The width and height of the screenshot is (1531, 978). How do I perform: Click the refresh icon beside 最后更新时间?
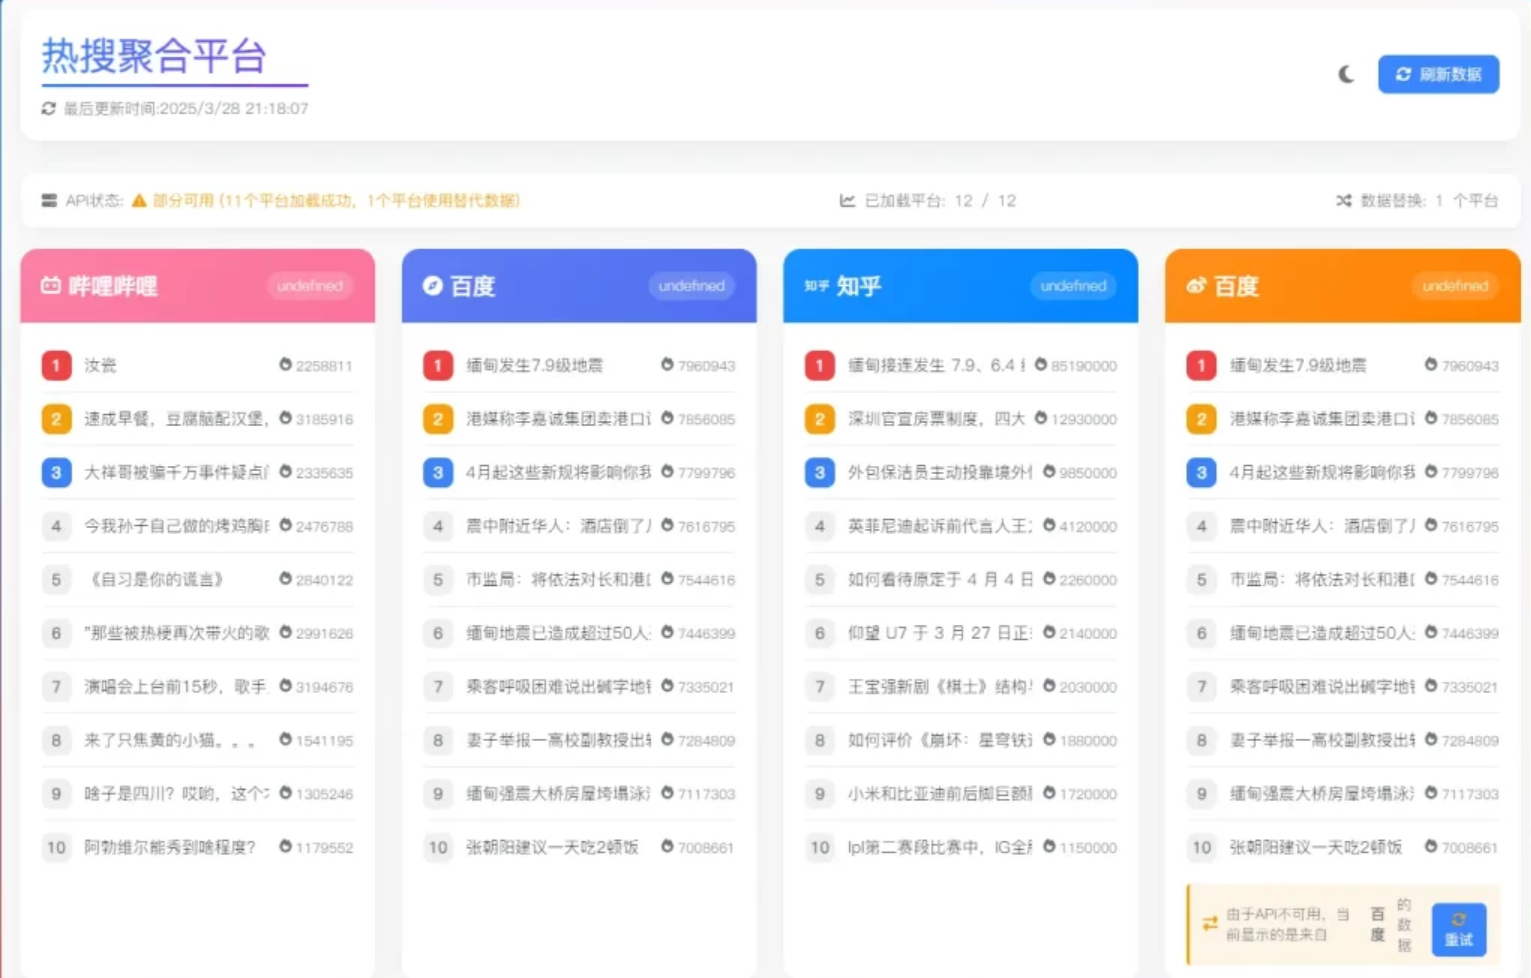coord(48,108)
